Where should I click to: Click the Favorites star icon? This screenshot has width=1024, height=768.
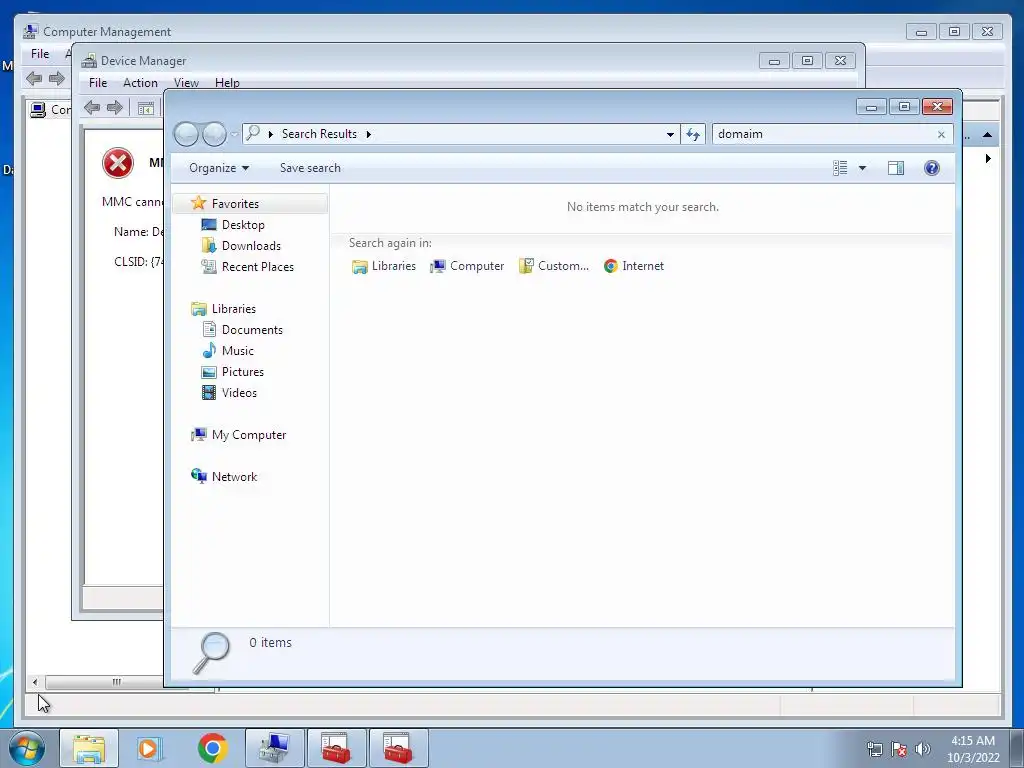199,203
